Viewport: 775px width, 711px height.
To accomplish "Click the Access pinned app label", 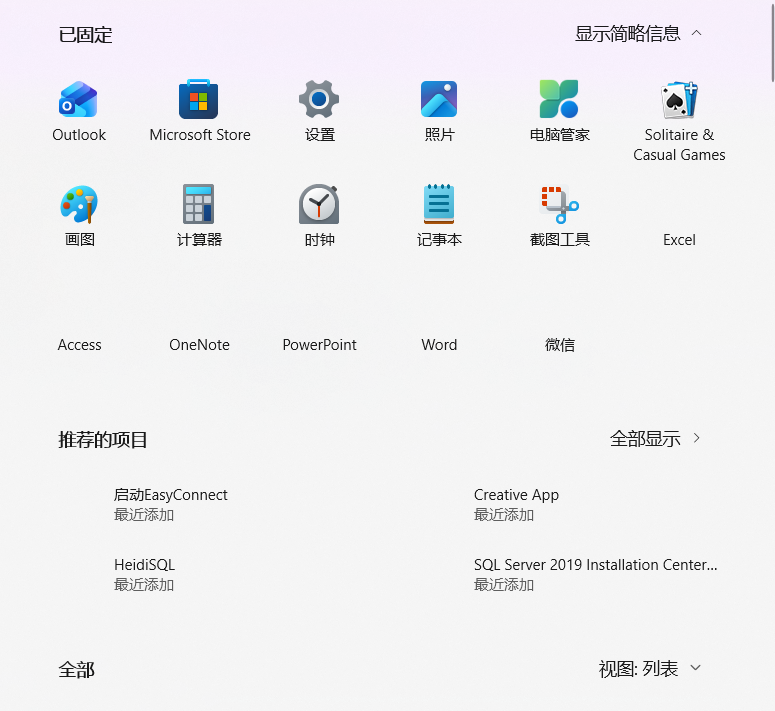I will coord(79,345).
